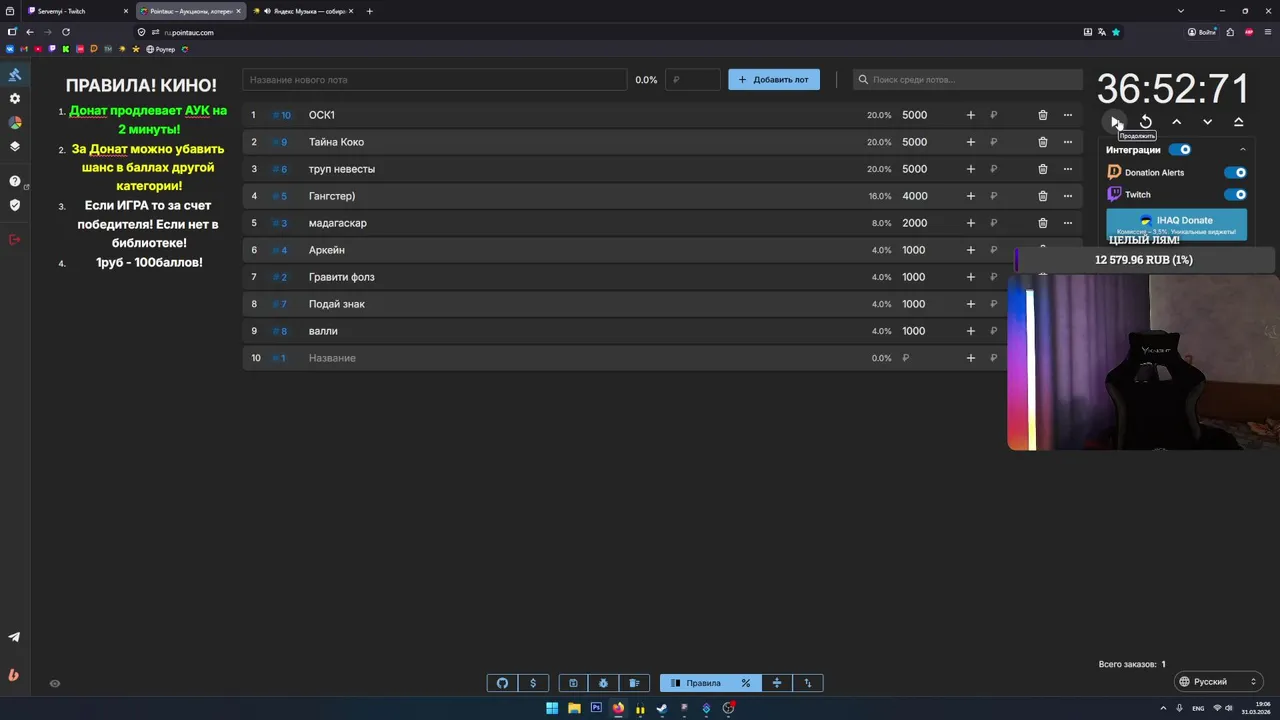Click the clear lots trash-list icon
This screenshot has height=720, width=1280.
635,683
